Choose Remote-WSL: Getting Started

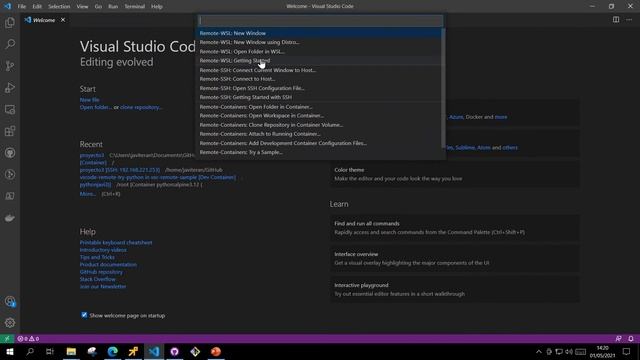coord(320,60)
